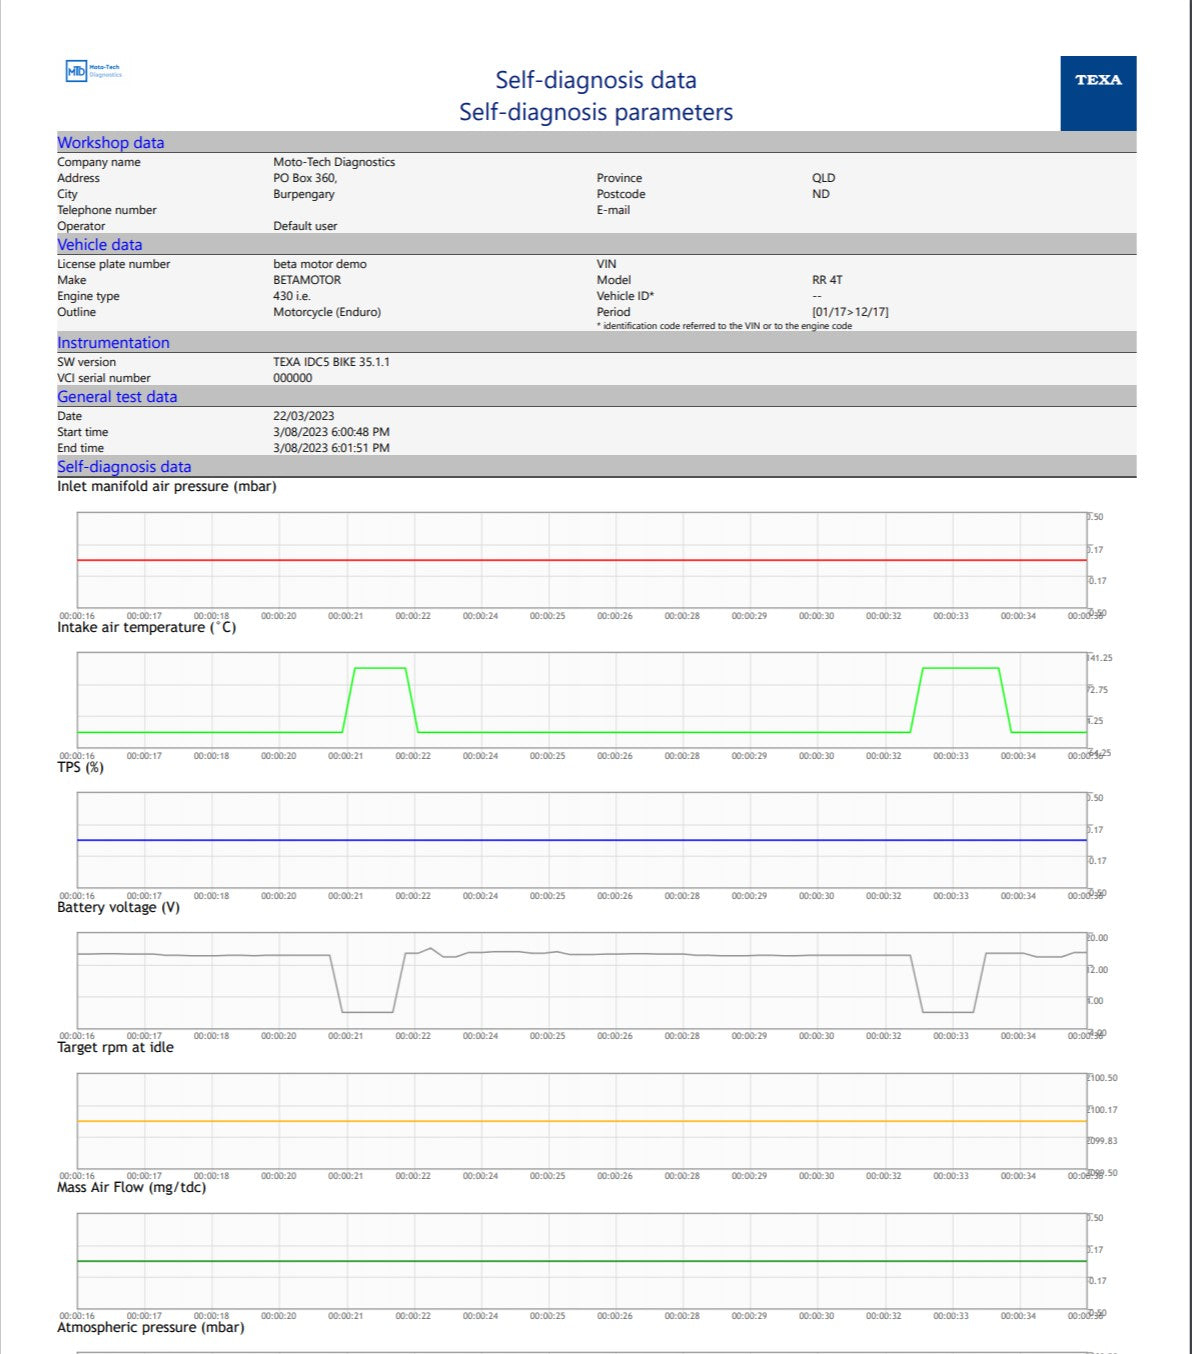
Task: Click the 00:00:33 time label under Mass Air Flow chart
Action: 951,1316
